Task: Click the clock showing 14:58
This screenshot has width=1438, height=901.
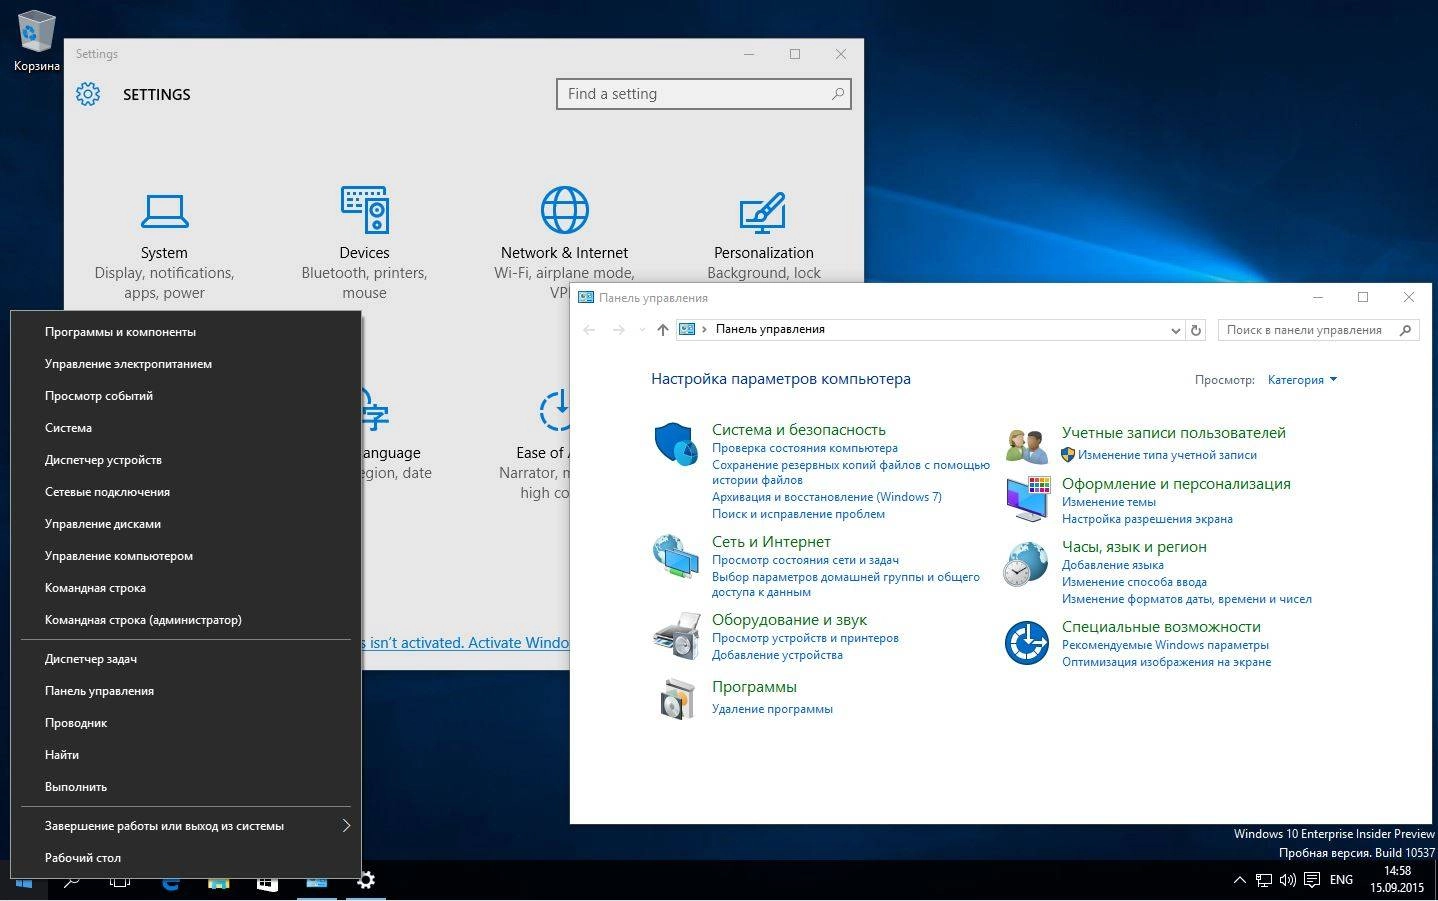Action: coord(1397,871)
